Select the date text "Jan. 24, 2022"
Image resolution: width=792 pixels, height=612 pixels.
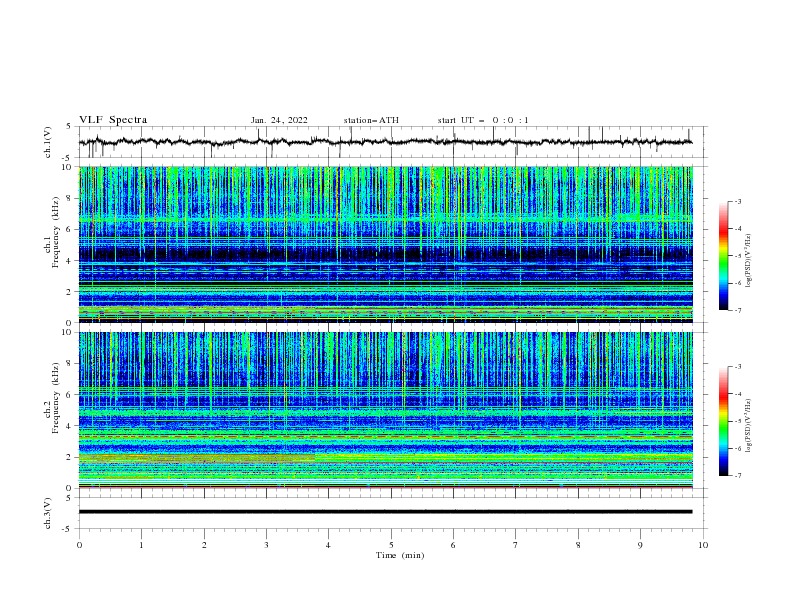click(279, 120)
